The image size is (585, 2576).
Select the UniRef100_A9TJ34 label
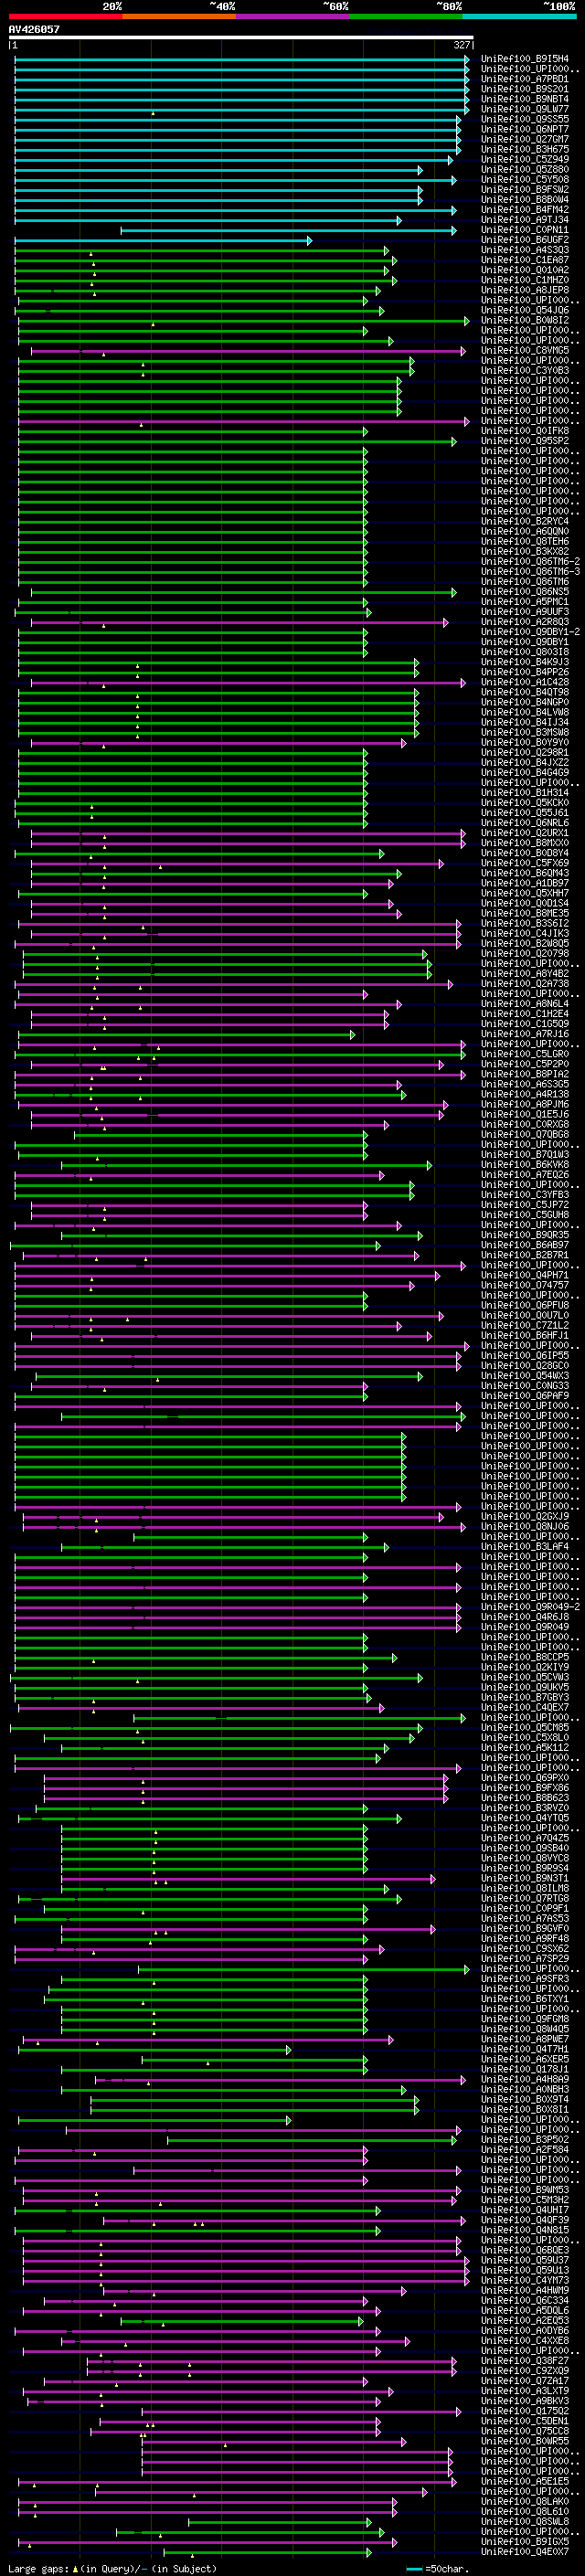tap(525, 220)
